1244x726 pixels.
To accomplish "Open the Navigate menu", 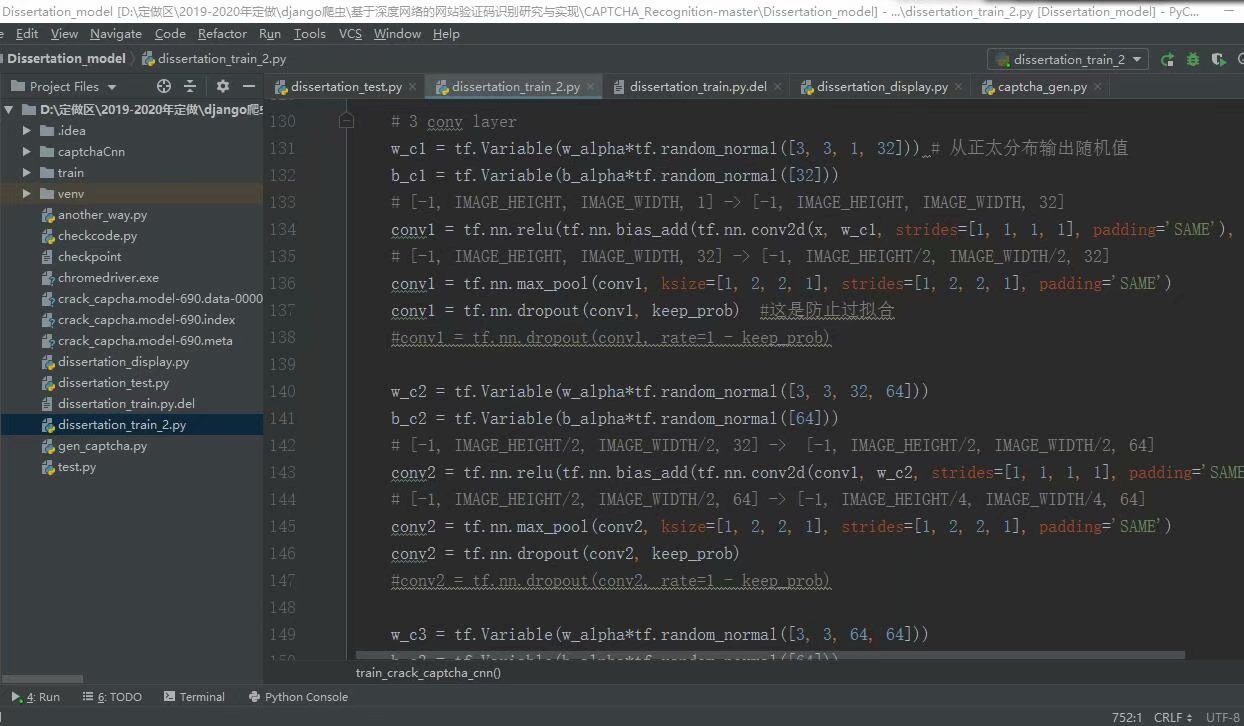I will tap(116, 34).
